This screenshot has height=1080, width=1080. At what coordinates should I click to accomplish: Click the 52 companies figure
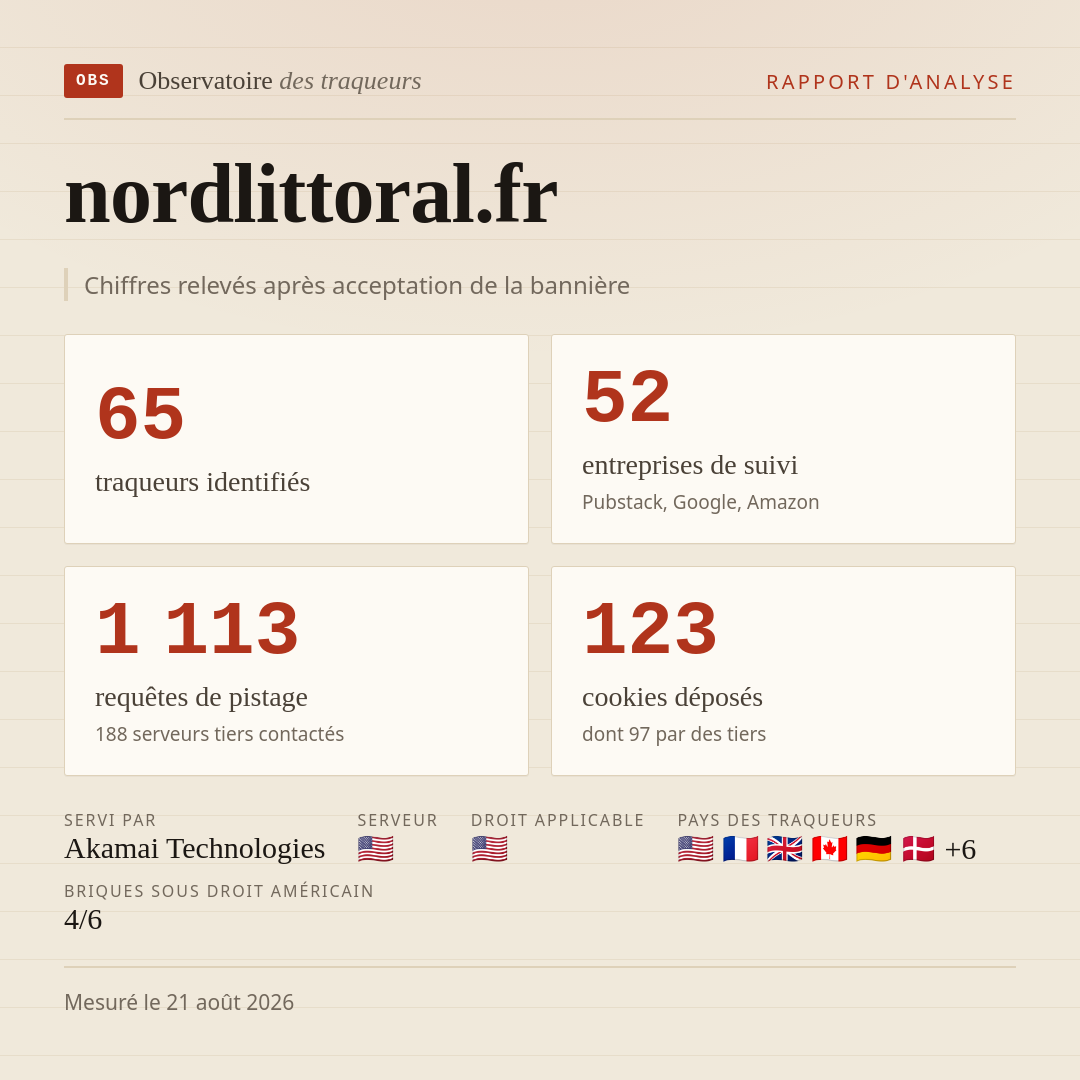(627, 396)
